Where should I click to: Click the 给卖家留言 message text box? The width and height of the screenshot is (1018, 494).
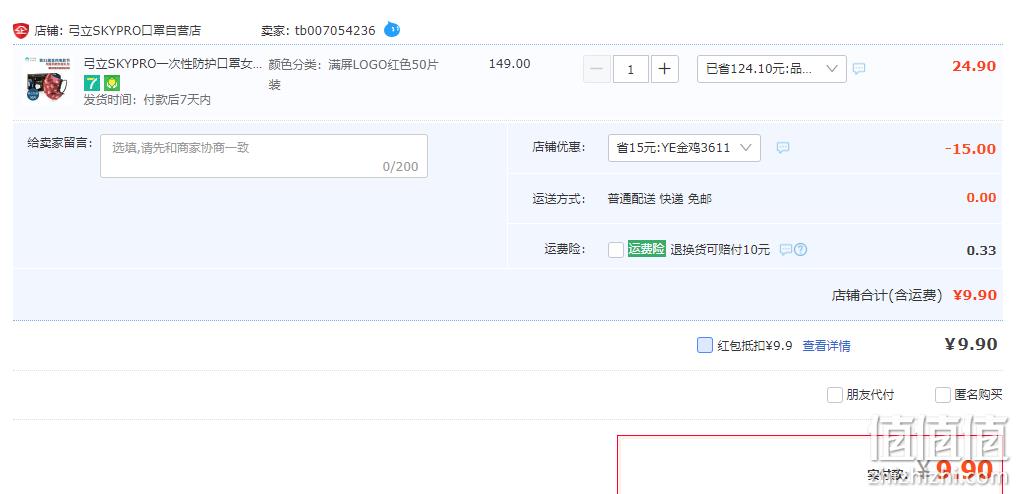tap(264, 156)
